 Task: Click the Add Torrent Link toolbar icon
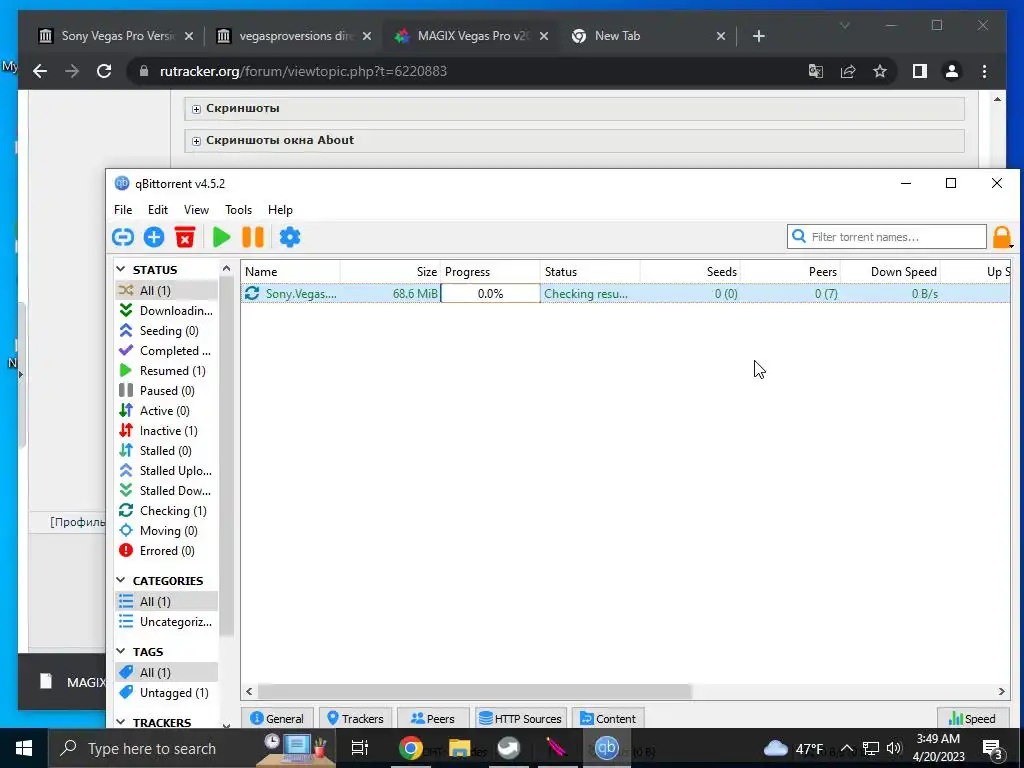[x=123, y=237]
